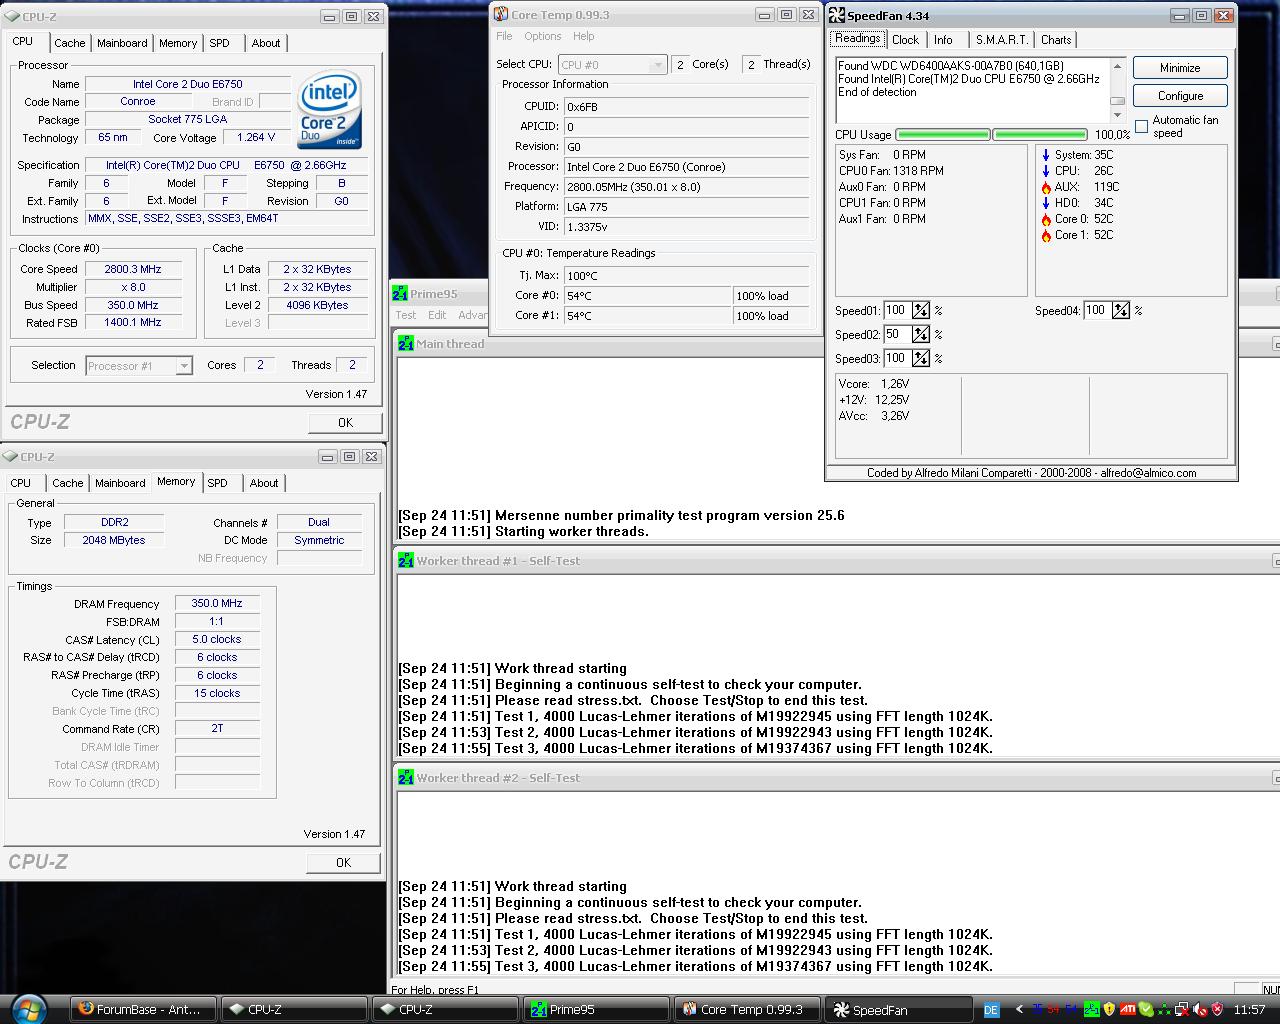1280x1024 pixels.
Task: Click the System temperature down-arrow icon
Action: click(1046, 155)
